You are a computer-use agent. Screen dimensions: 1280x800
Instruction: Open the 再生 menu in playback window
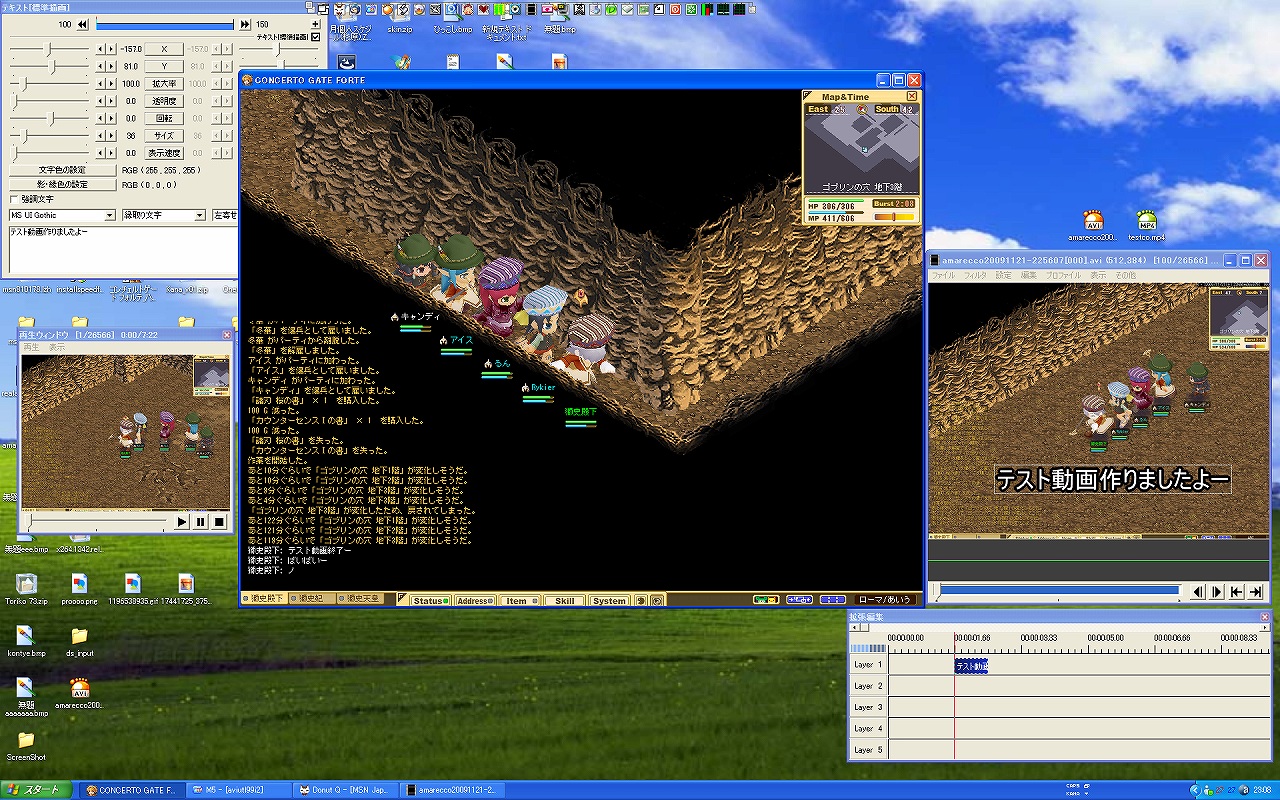[x=31, y=347]
